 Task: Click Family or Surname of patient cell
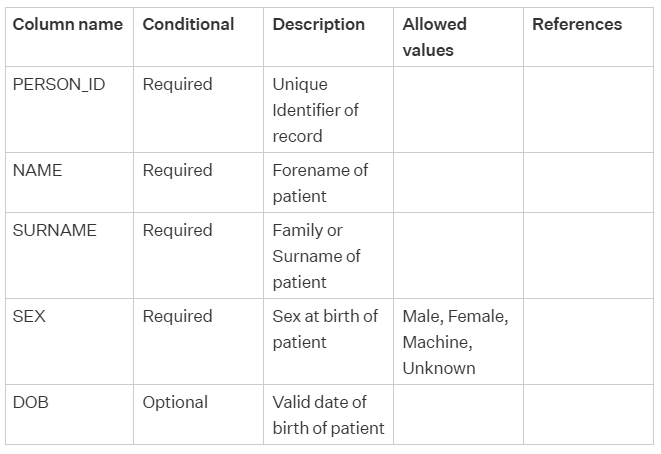(328, 255)
